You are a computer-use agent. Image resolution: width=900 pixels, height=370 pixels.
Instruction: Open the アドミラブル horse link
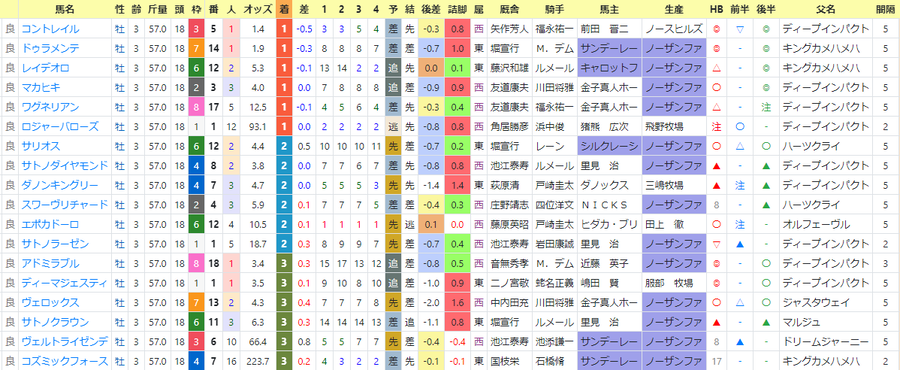click(x=50, y=263)
